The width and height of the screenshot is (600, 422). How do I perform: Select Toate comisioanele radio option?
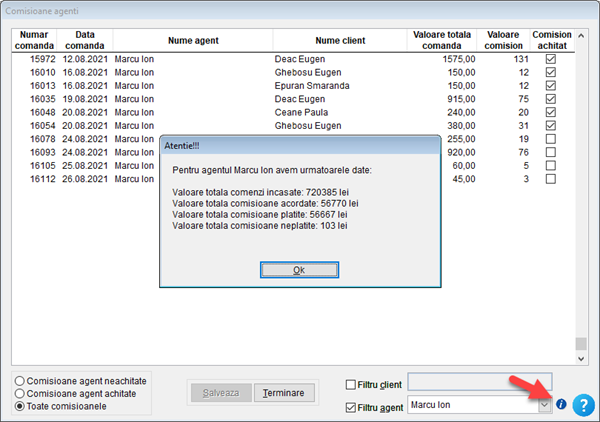point(22,407)
